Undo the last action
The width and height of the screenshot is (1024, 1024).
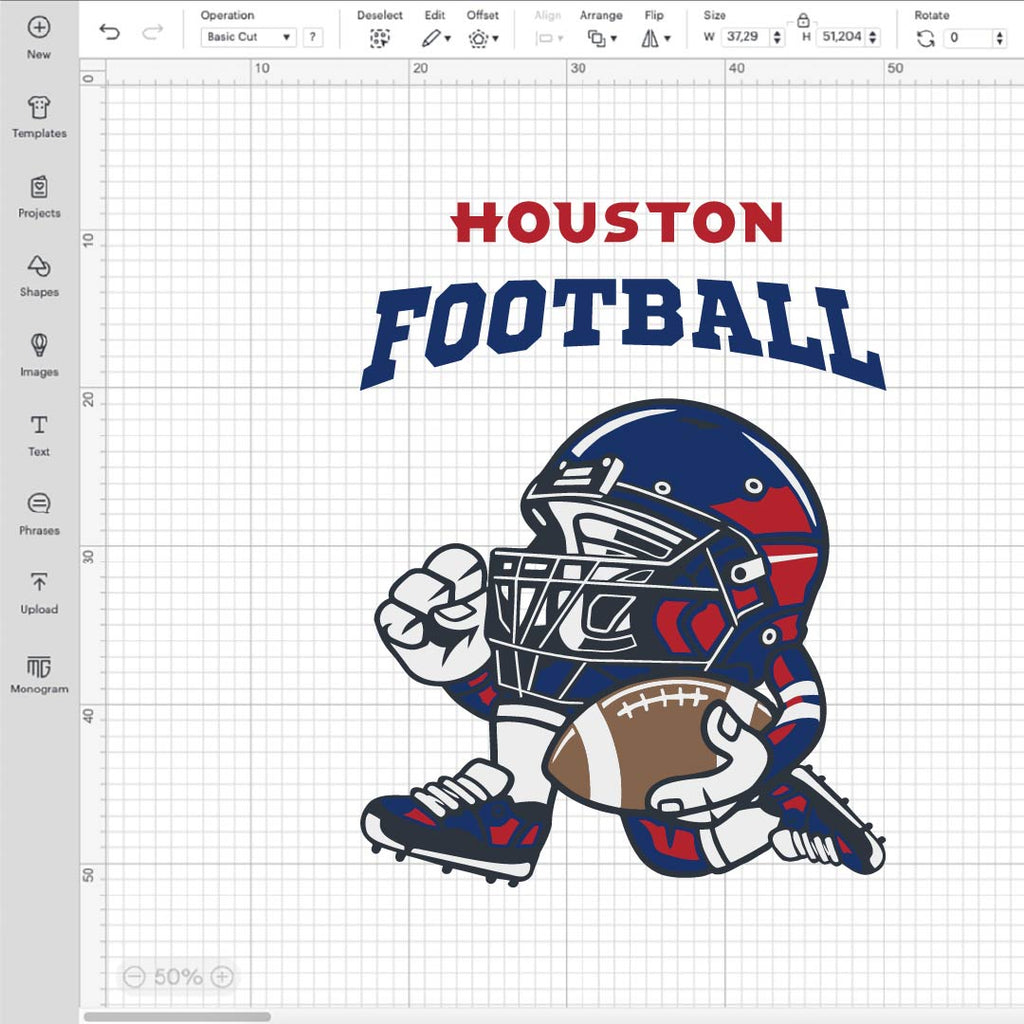tap(110, 33)
